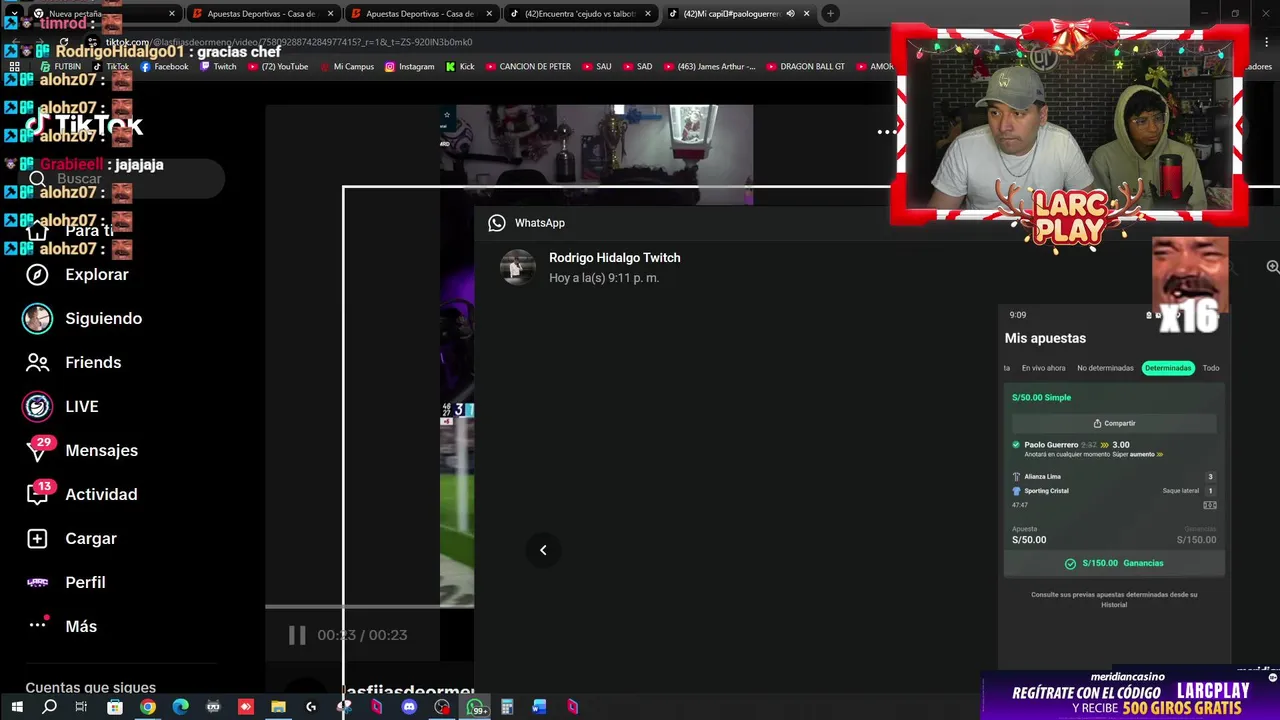The height and width of the screenshot is (720, 1280).
Task: Click the Alianza Lima team row
Action: click(x=1114, y=477)
